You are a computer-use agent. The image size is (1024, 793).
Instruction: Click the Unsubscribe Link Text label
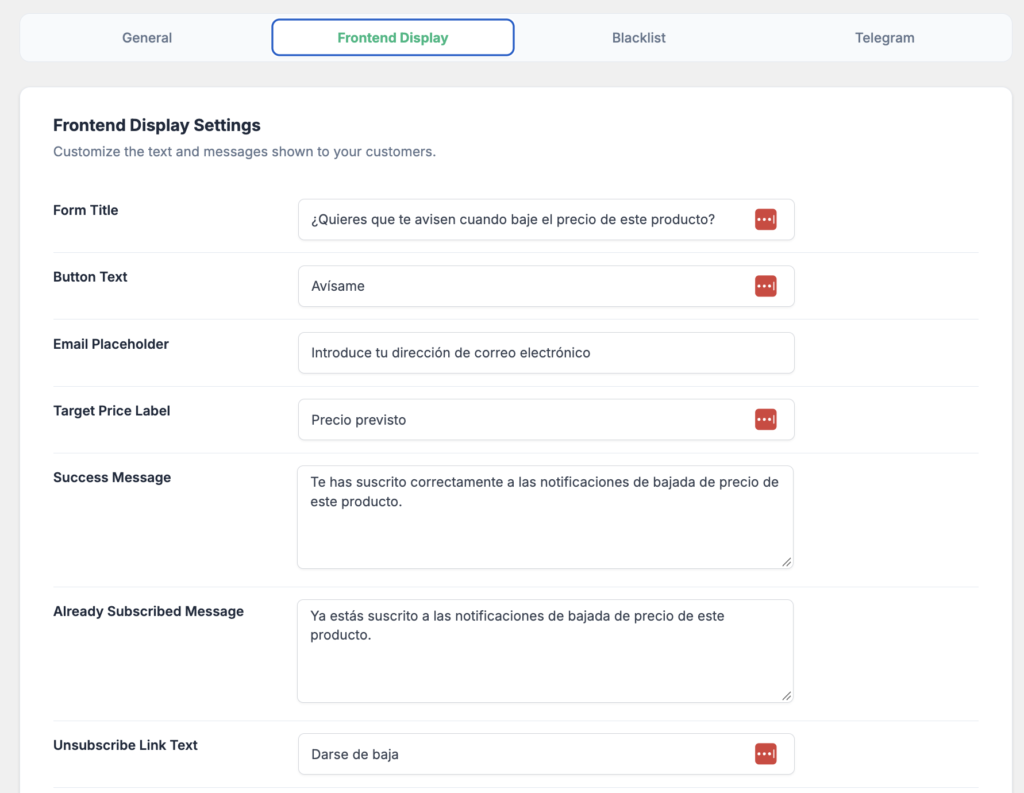point(125,745)
